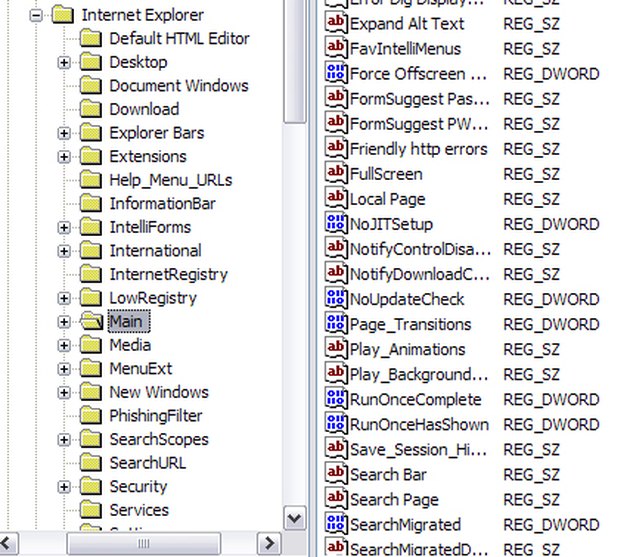Expand the Extensions key
Image resolution: width=630 pixels, height=557 pixels.
pos(64,157)
